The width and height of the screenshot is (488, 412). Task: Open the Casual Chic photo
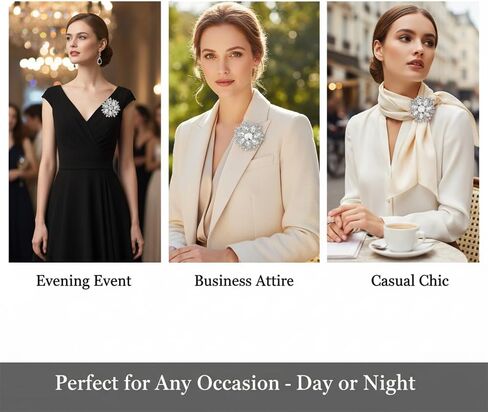(x=403, y=132)
